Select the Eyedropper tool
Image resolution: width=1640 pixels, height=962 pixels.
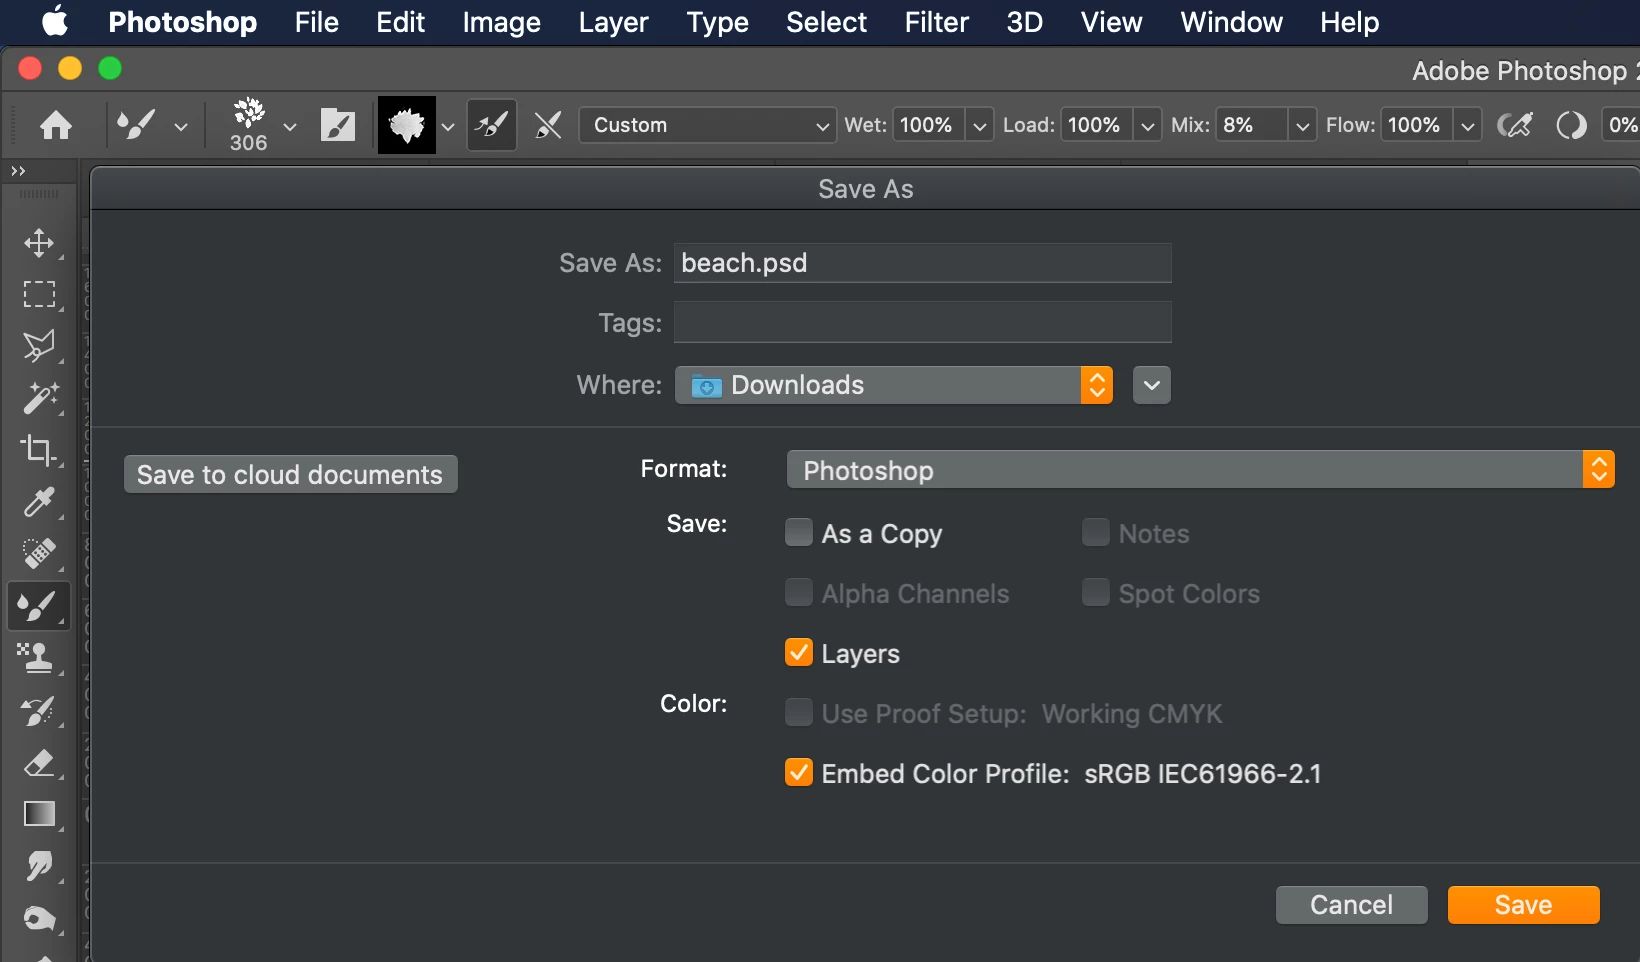pyautogui.click(x=39, y=502)
